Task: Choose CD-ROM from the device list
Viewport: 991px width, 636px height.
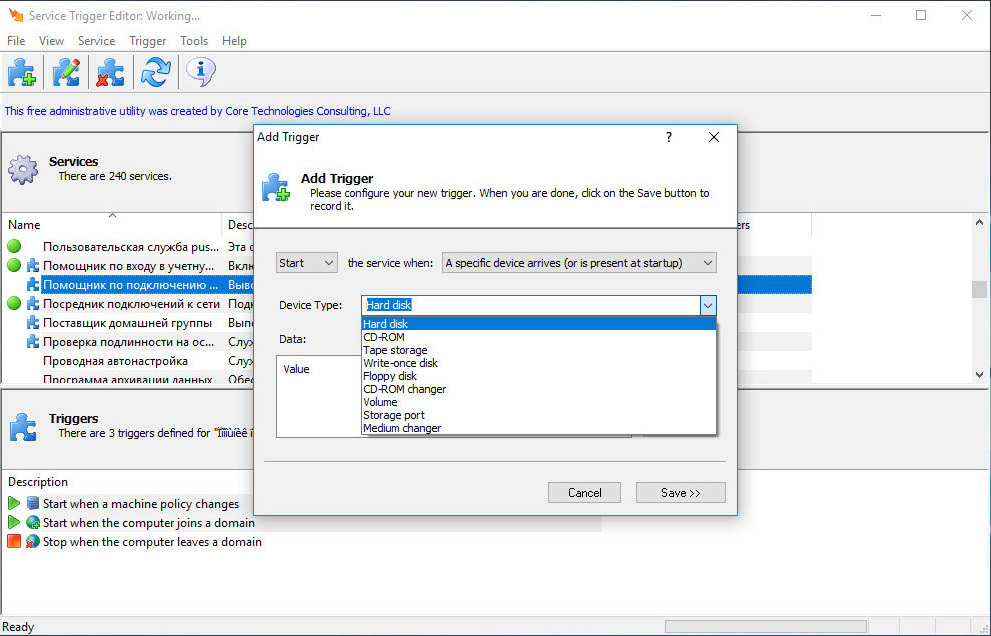Action: pyautogui.click(x=538, y=337)
